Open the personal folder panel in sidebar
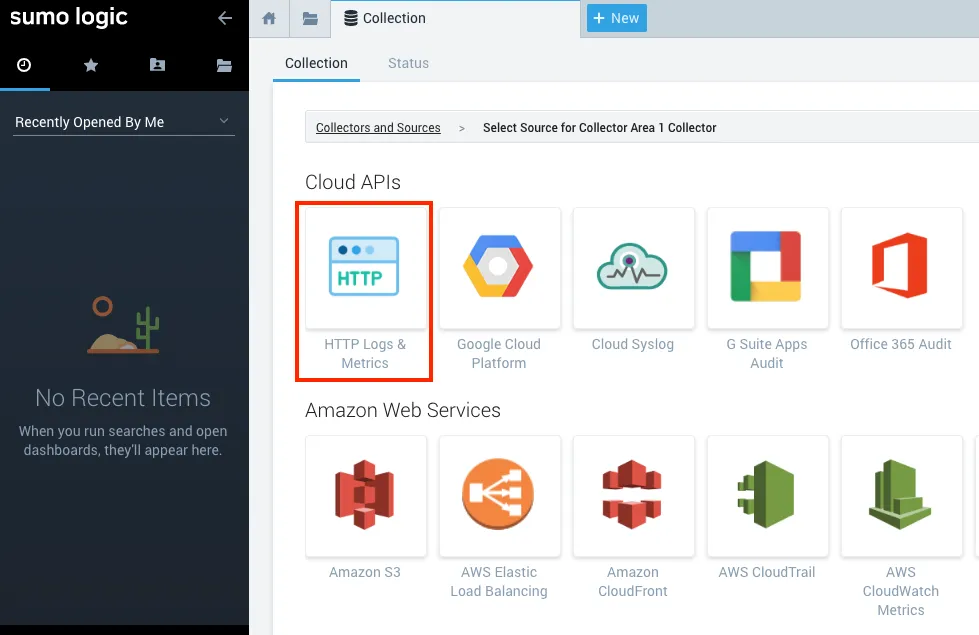This screenshot has height=635, width=979. pos(156,65)
